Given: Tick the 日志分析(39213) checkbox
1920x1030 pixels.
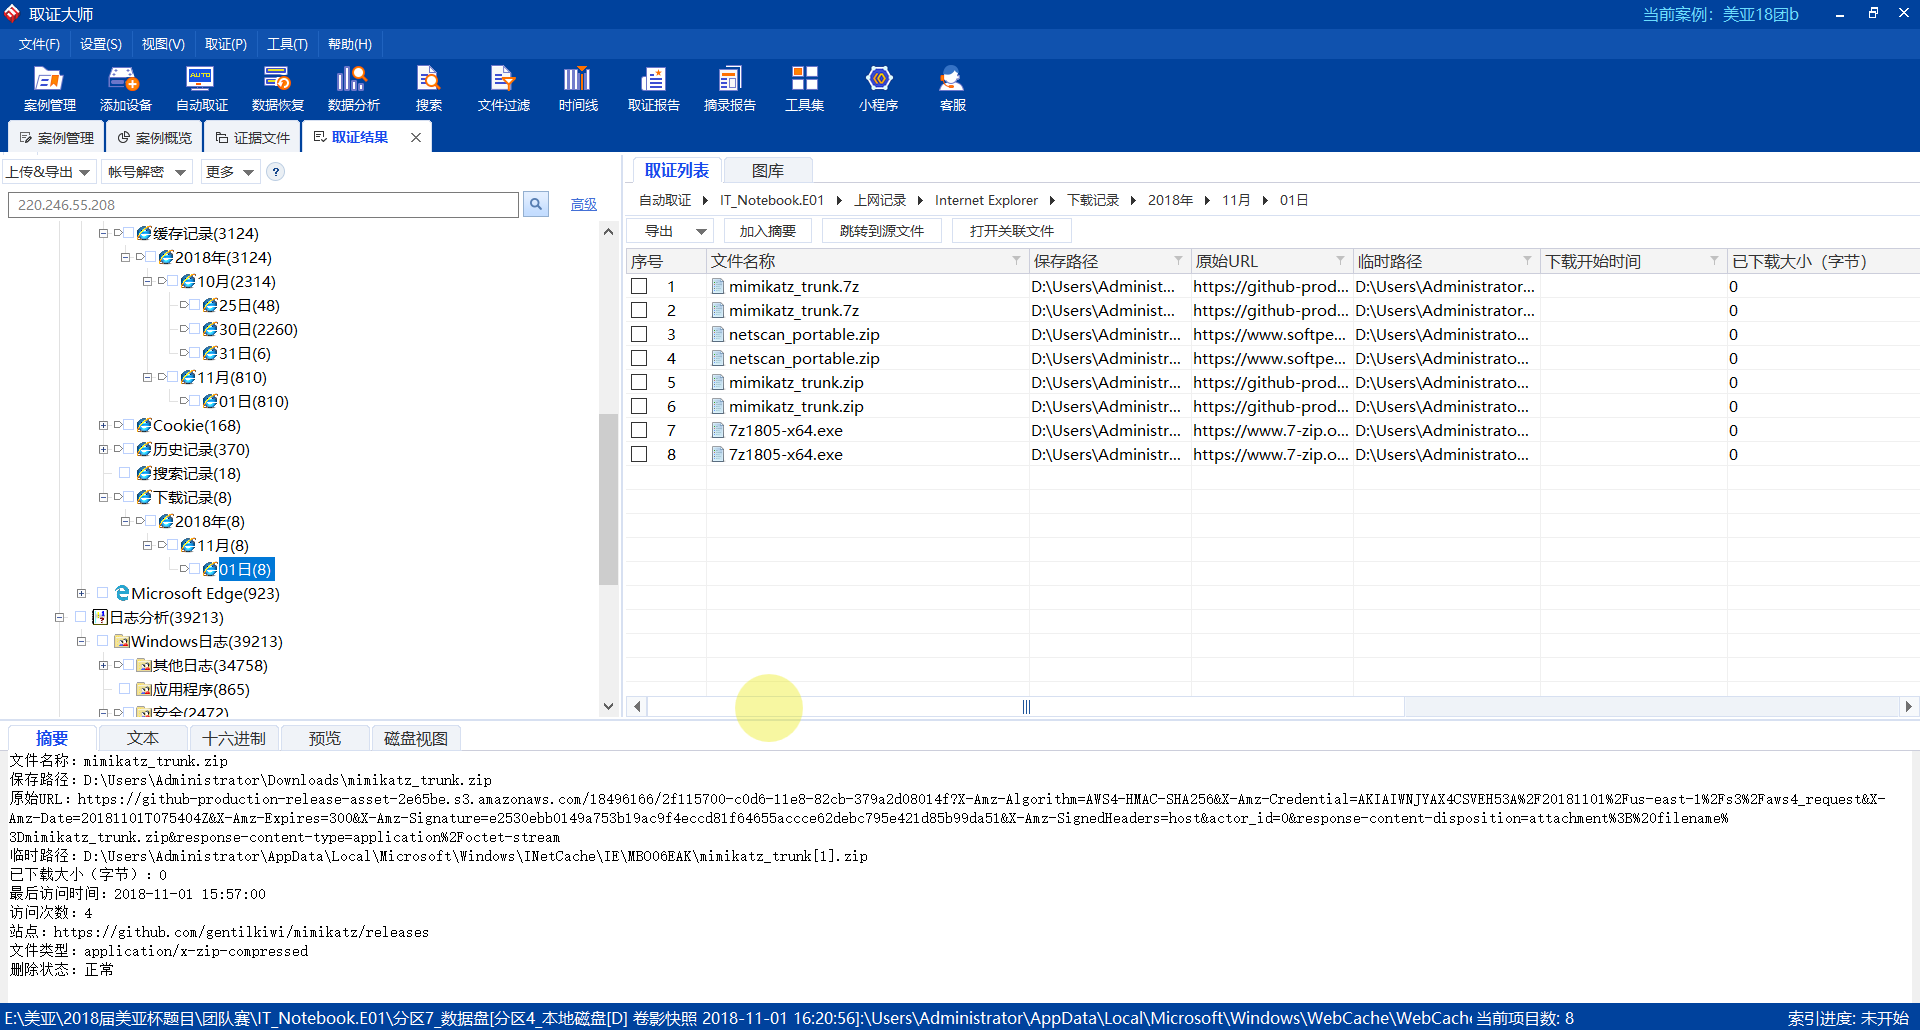Looking at the screenshot, I should 81,617.
